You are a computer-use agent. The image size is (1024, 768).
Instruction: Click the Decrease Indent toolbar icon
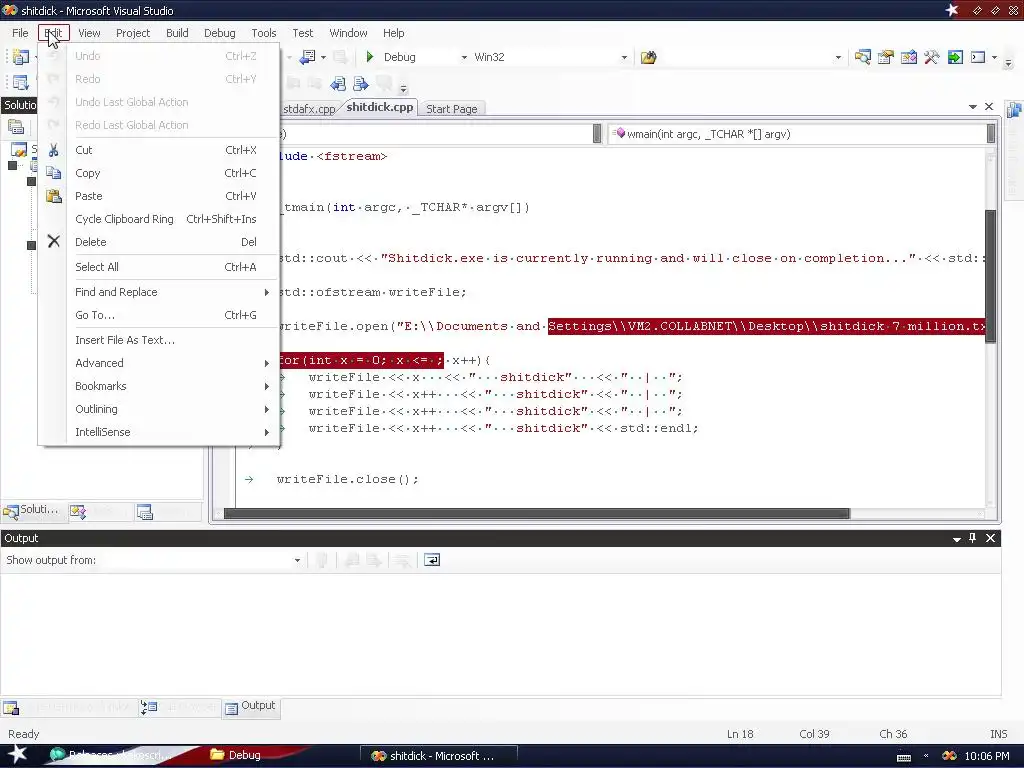338,84
